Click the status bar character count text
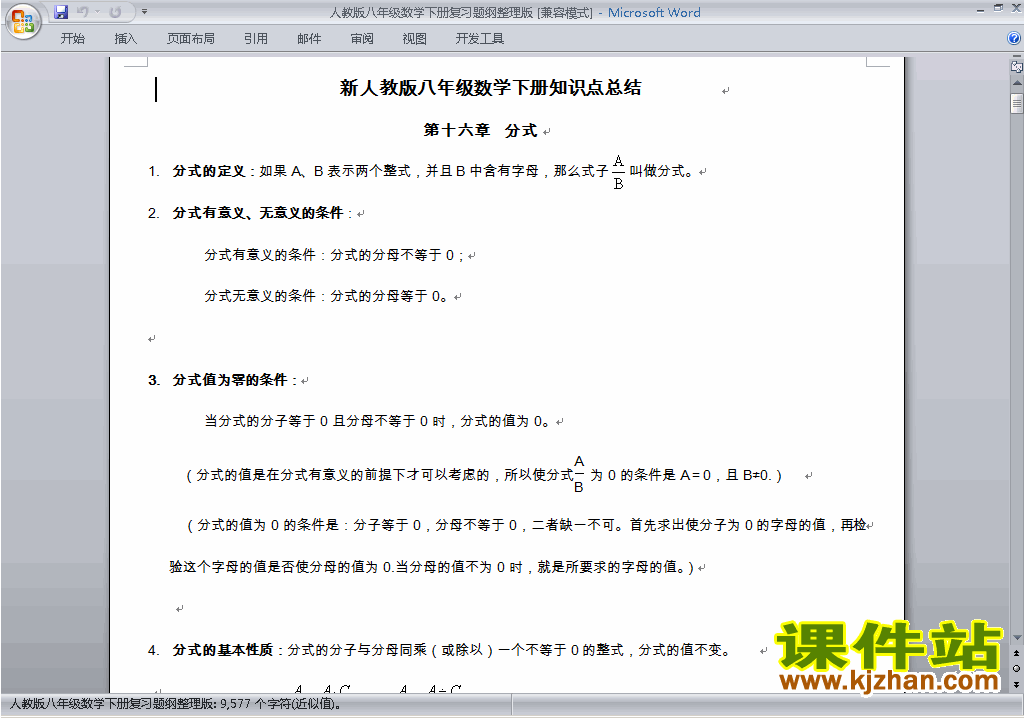Image resolution: width=1024 pixels, height=718 pixels. (176, 704)
